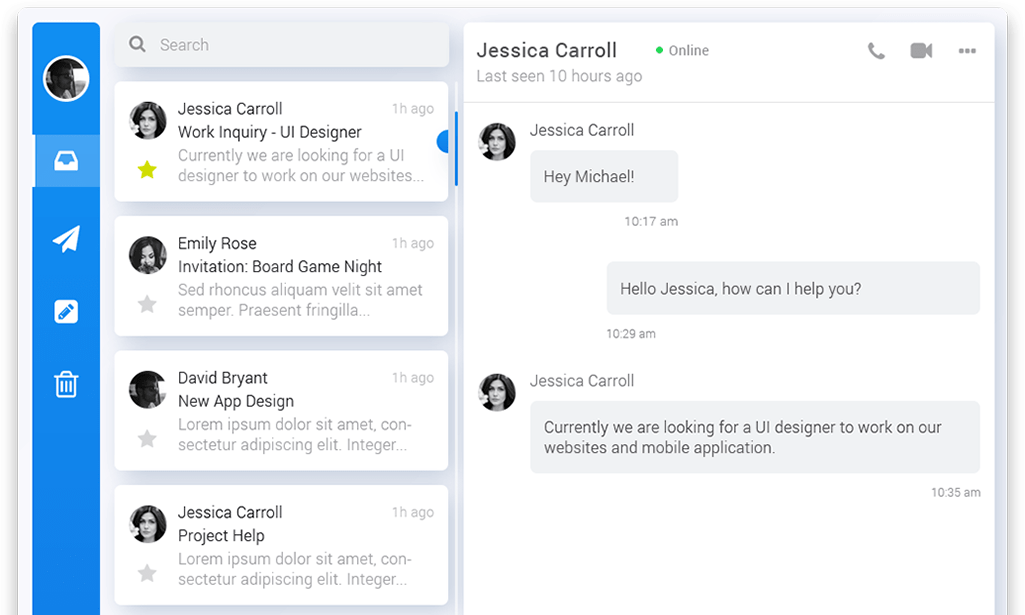
Task: Click the compose pencil icon
Action: (x=66, y=312)
